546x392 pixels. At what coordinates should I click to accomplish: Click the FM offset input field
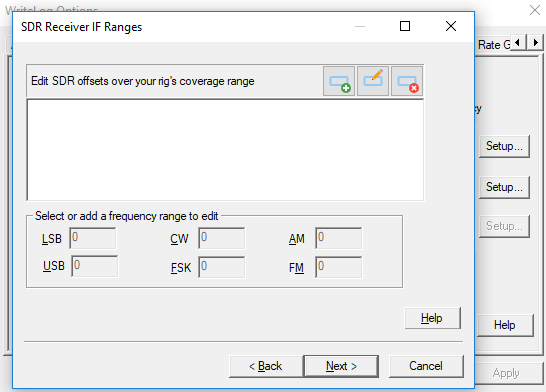pos(338,267)
